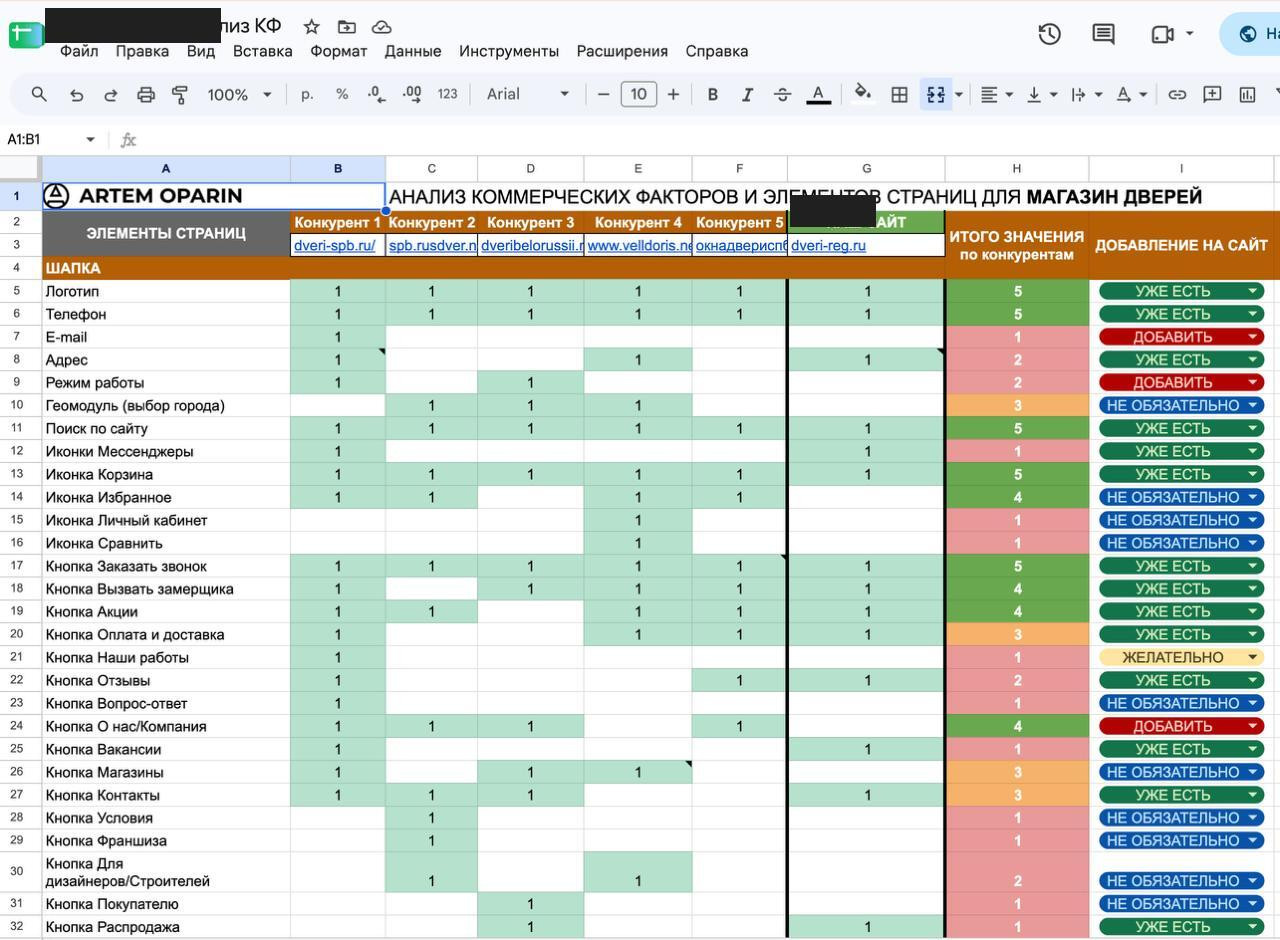Check the cloud save status icon
This screenshot has width=1280, height=940.
[381, 27]
